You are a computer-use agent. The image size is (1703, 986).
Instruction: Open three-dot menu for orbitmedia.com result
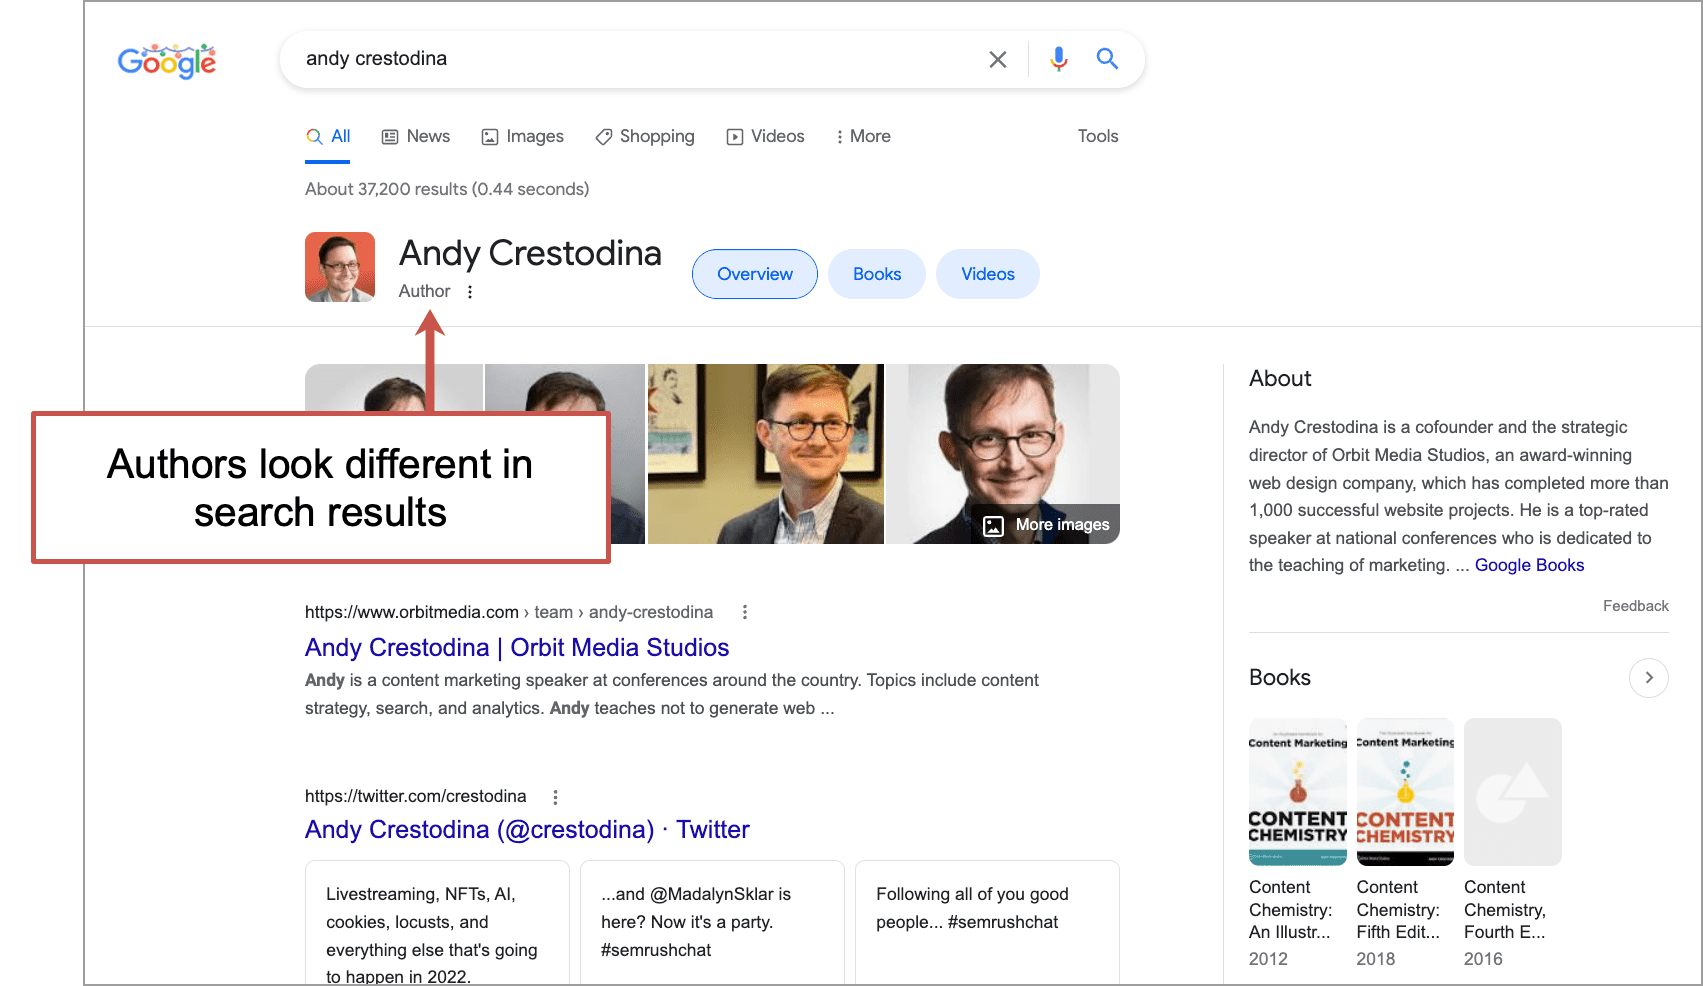(745, 612)
